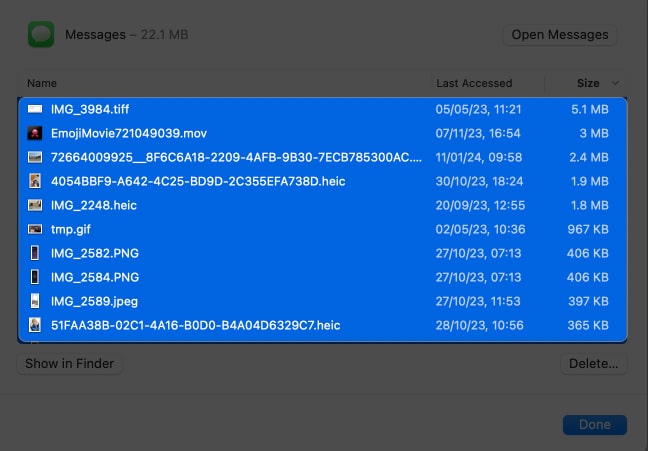This screenshot has width=648, height=451.
Task: Select the IMG_3984.tiff file thumbnail icon
Action: [35, 109]
